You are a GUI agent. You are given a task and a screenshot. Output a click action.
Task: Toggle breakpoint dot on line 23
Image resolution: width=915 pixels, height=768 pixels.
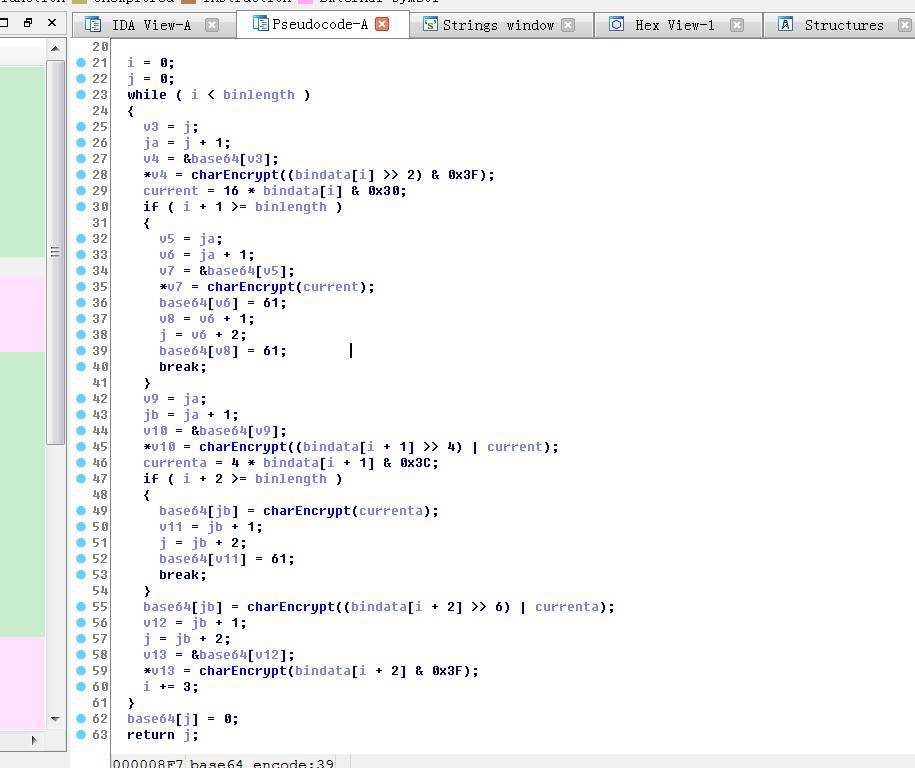pos(81,95)
